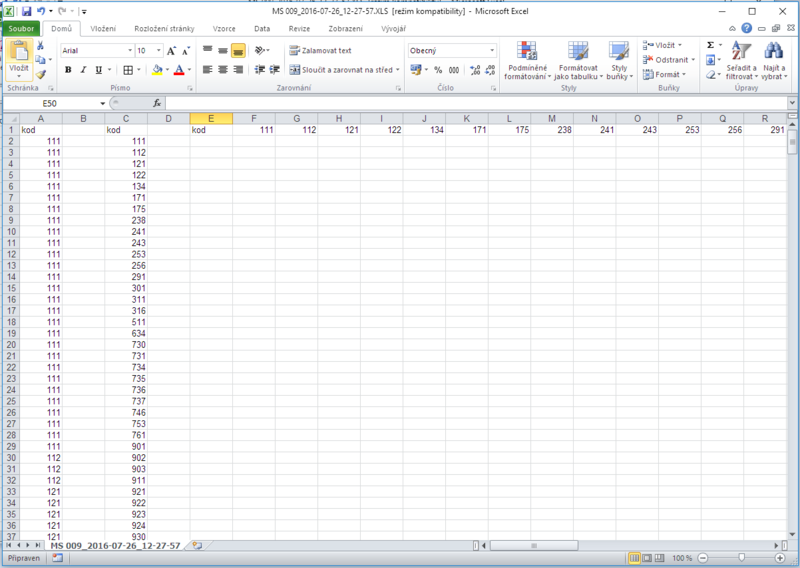800x568 pixels.
Task: Click the Cut scissors icon
Action: pos(40,45)
